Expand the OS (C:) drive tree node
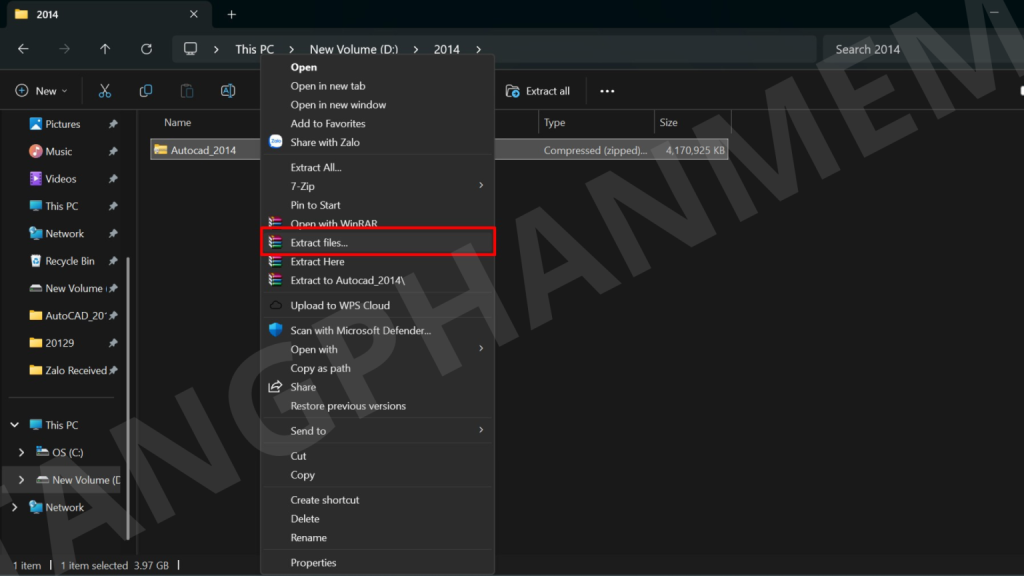 22,453
